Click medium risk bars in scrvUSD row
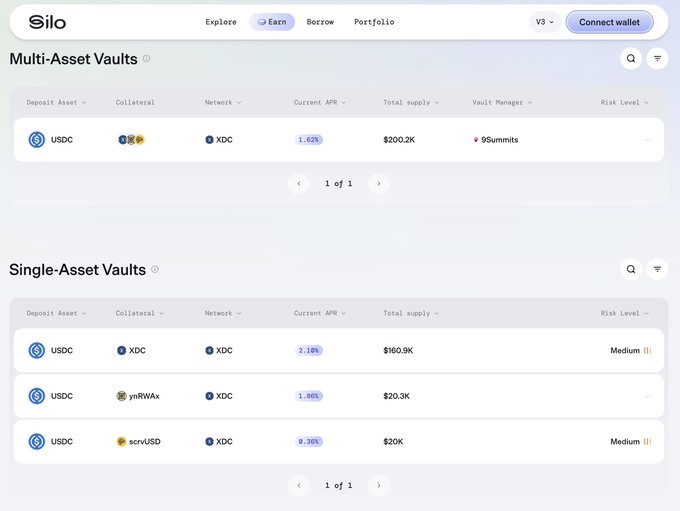This screenshot has height=511, width=680. pos(647,442)
